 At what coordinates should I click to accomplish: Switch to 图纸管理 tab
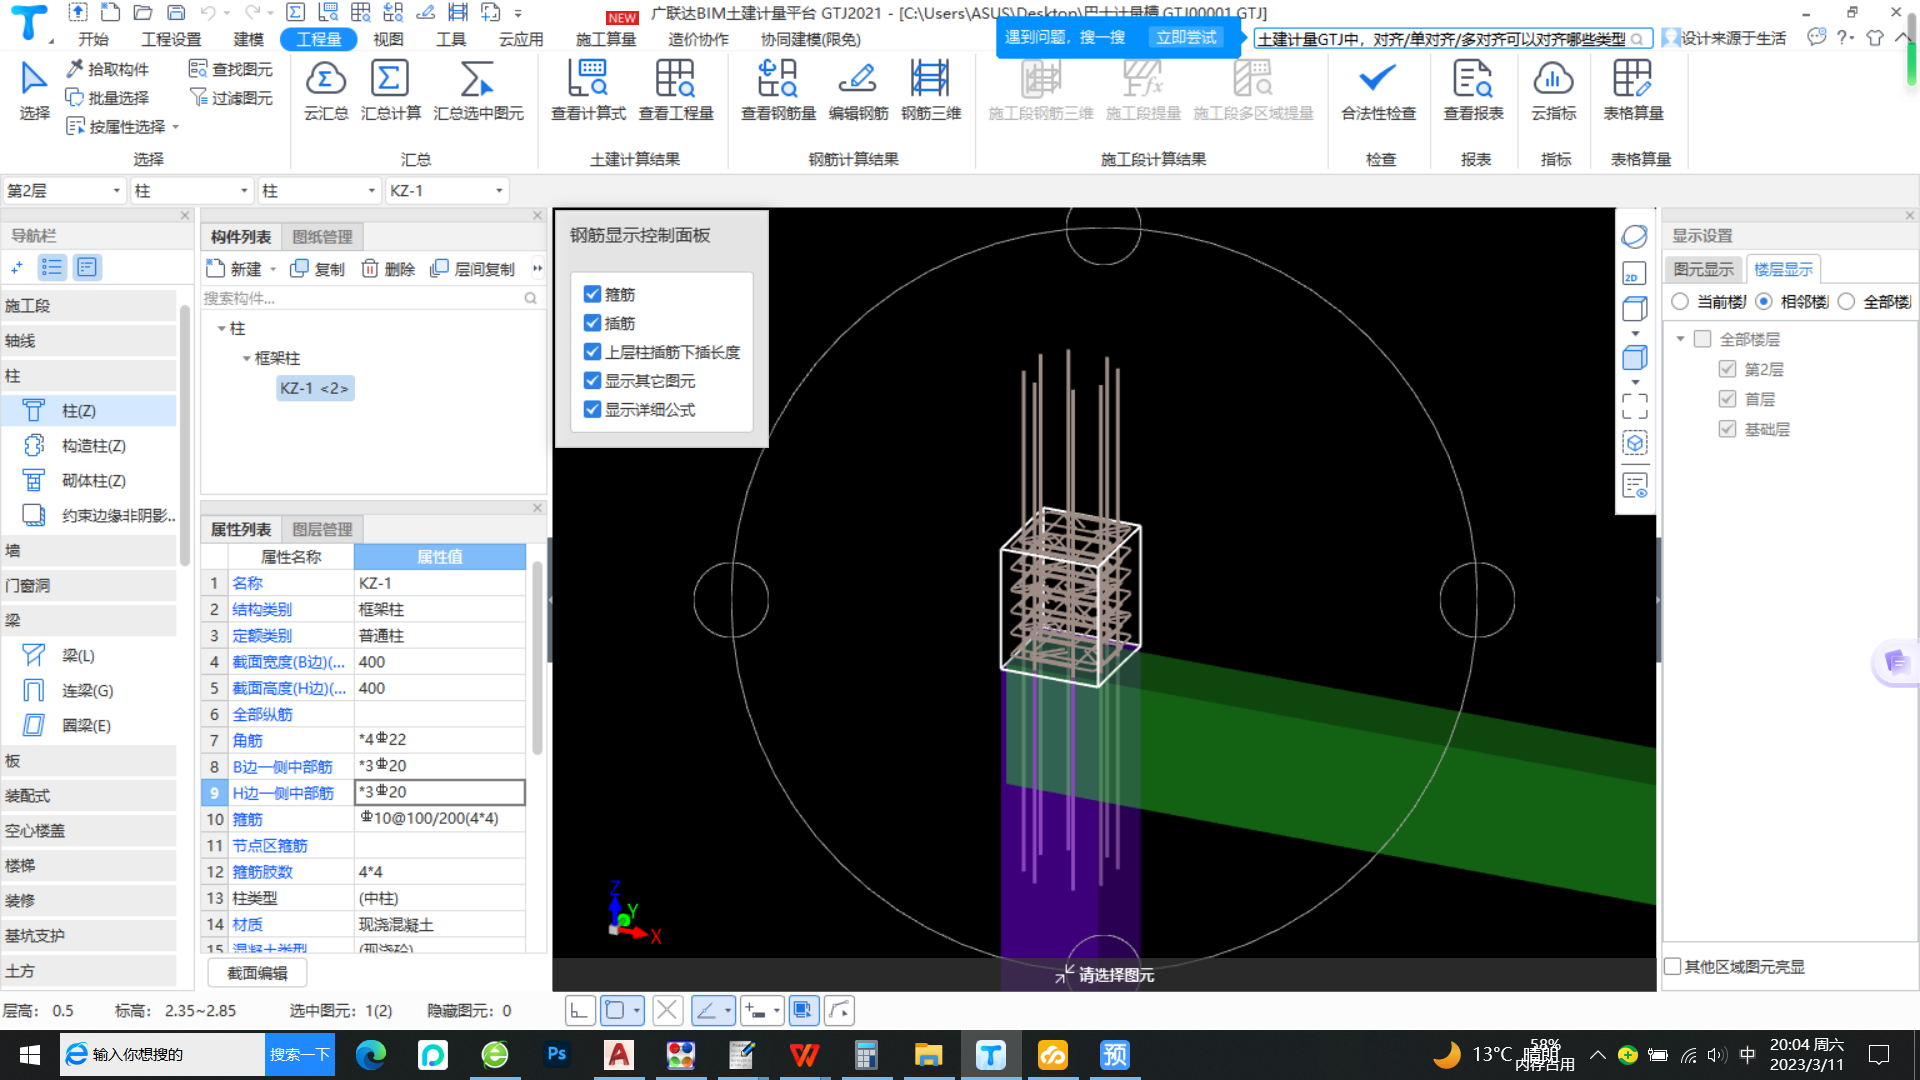point(322,237)
